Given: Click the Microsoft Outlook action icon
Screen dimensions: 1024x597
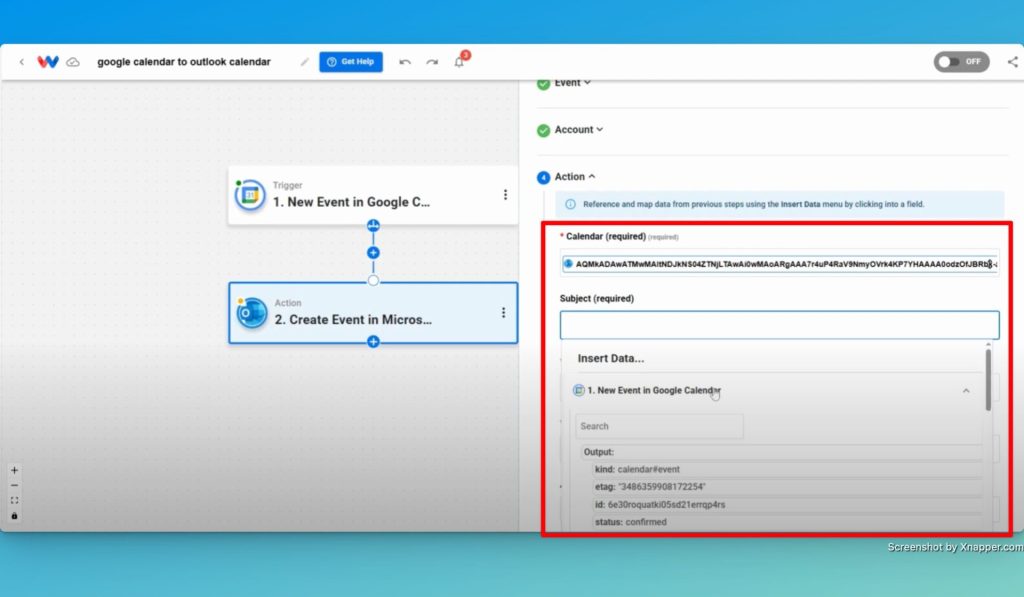Looking at the screenshot, I should coord(252,313).
